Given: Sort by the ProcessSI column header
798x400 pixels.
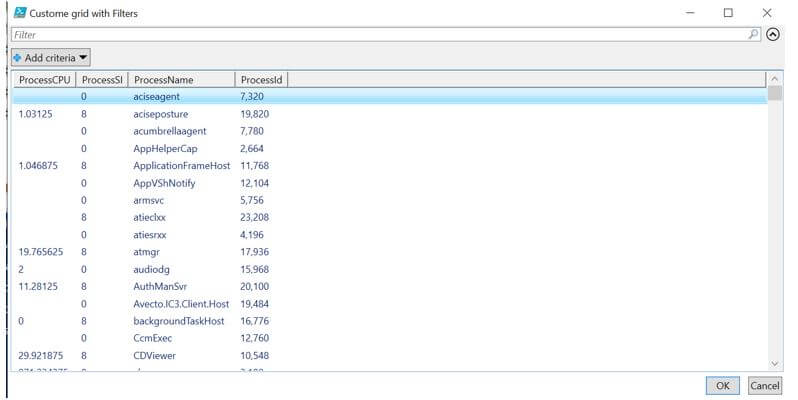Looking at the screenshot, I should click(x=102, y=80).
